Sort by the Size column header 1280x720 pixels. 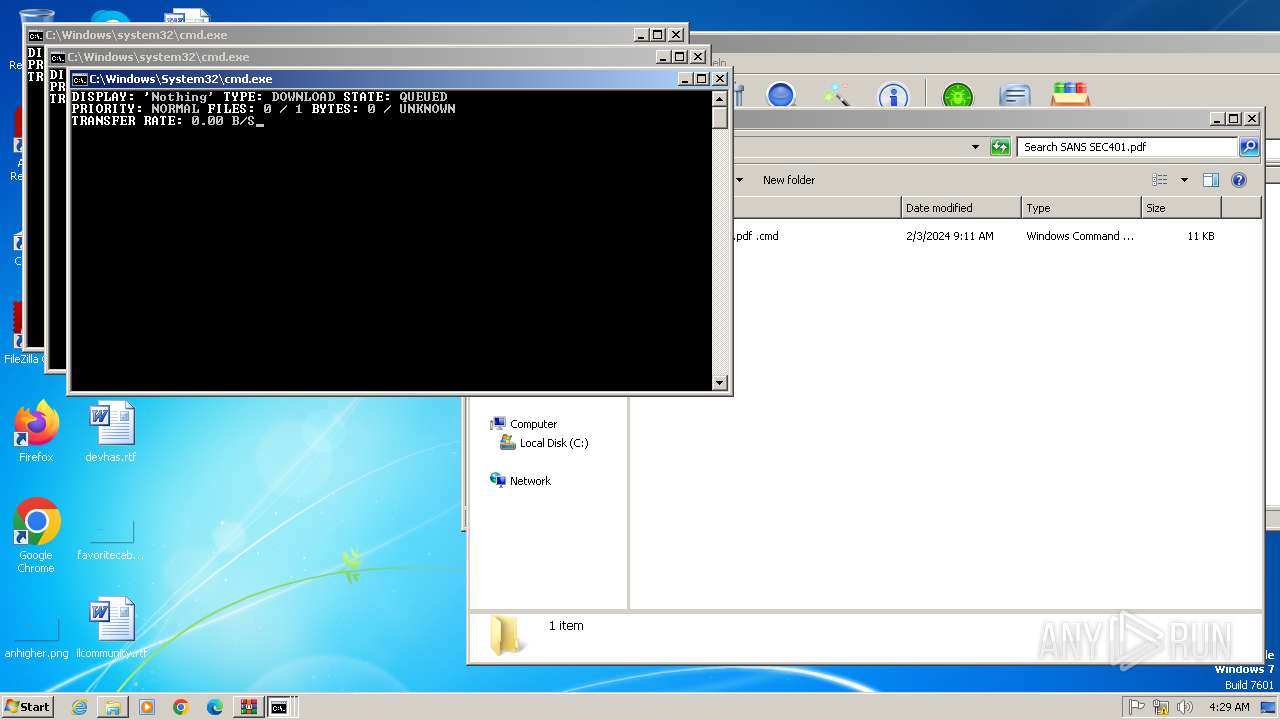pyautogui.click(x=1181, y=208)
